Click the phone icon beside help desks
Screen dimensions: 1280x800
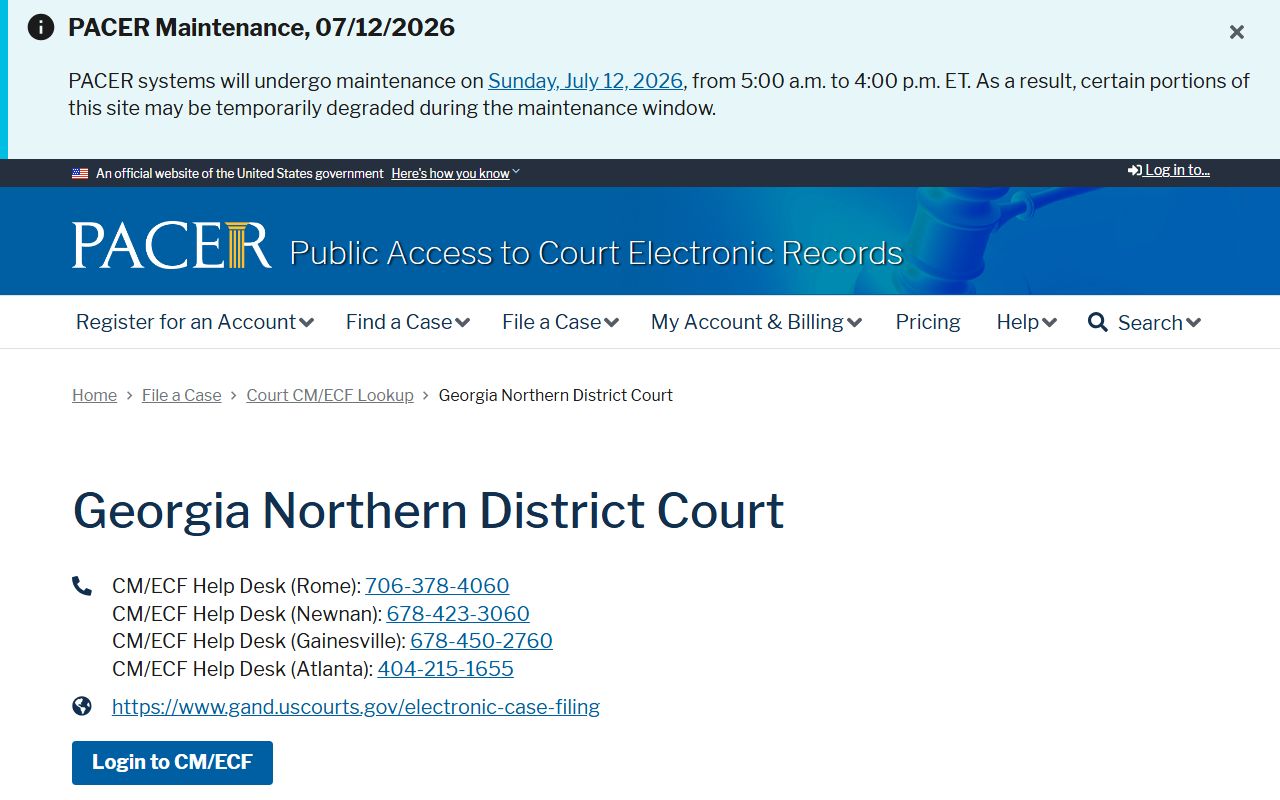point(82,586)
